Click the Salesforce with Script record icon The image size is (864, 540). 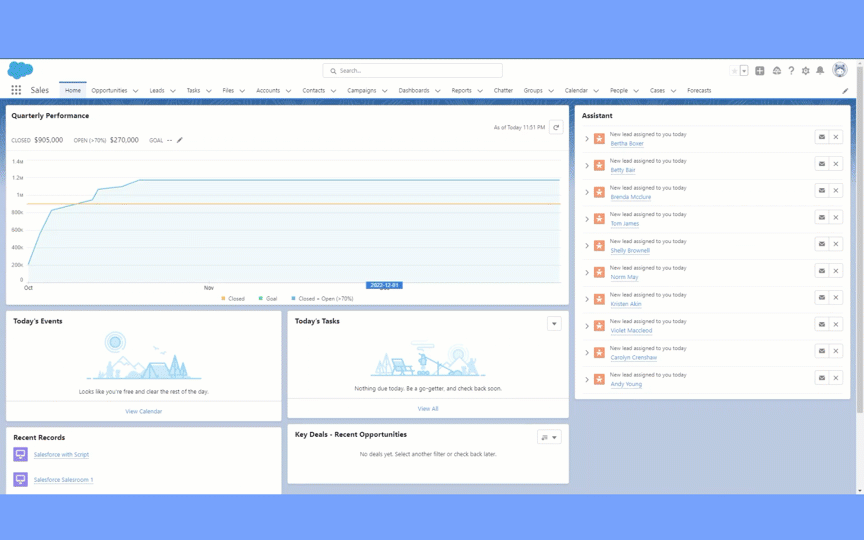point(20,454)
